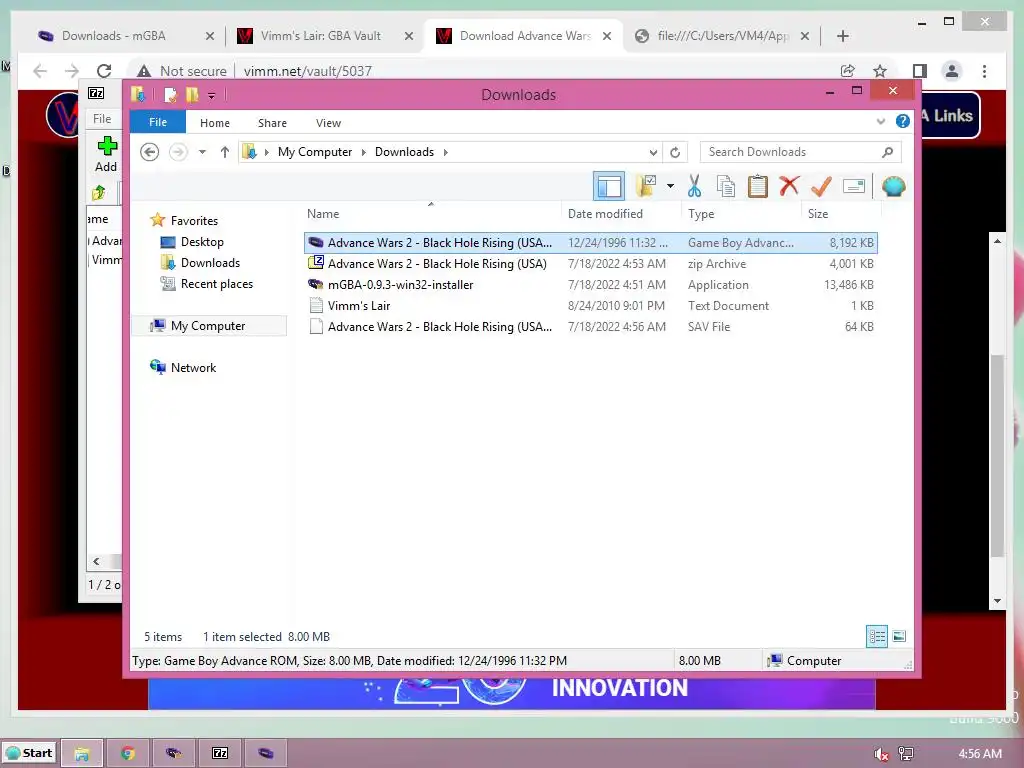1024x768 pixels.
Task: Select My Computer in navigation pane
Action: [x=208, y=325]
